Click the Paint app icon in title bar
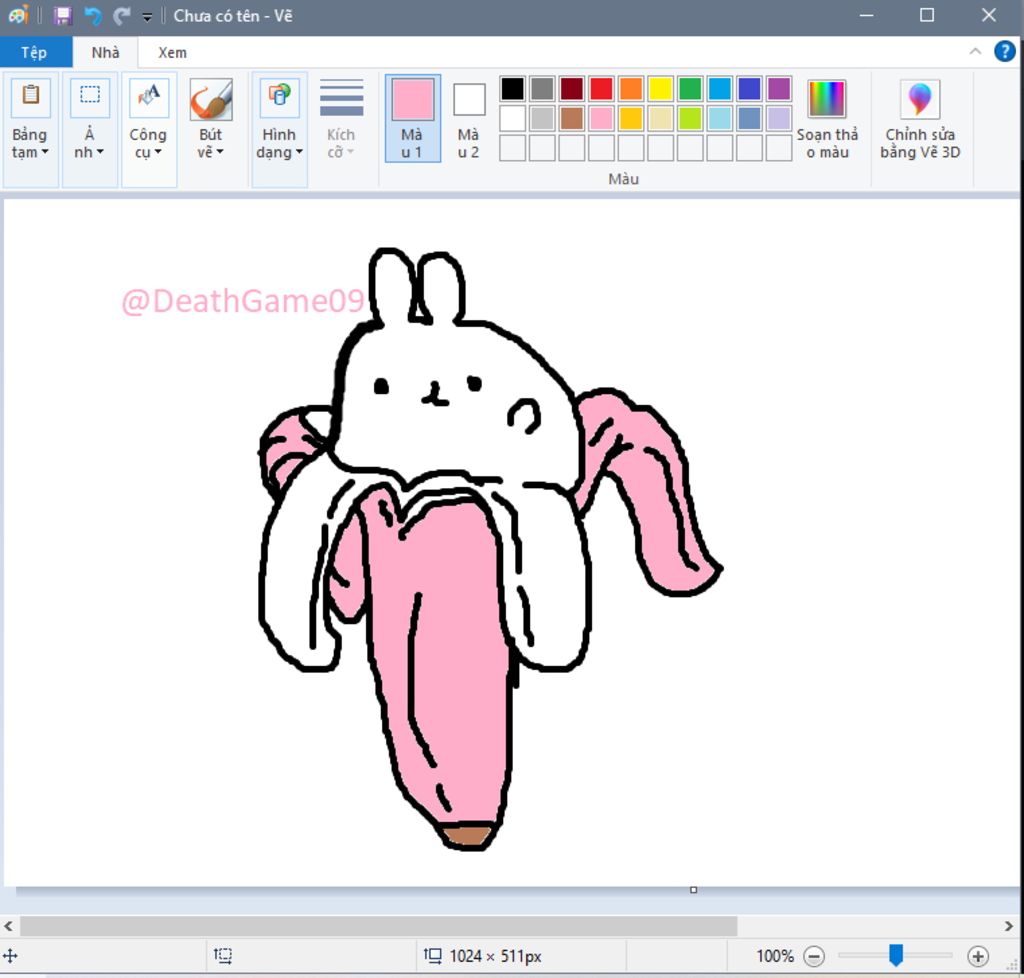 click(x=18, y=15)
